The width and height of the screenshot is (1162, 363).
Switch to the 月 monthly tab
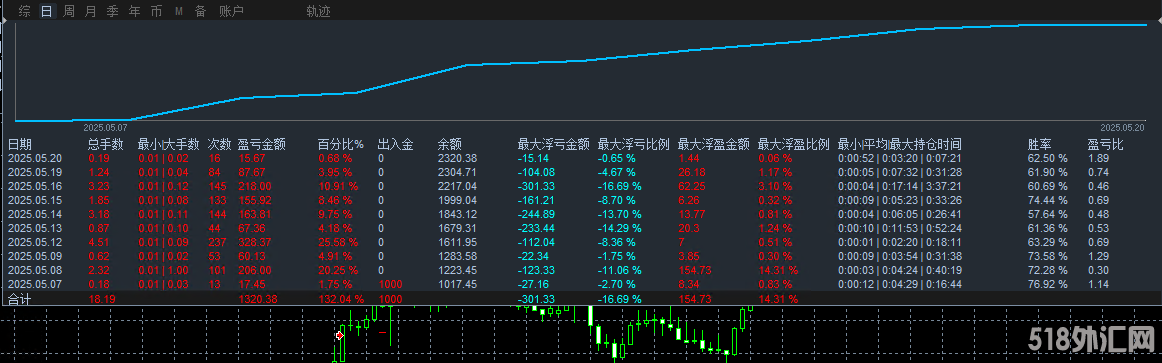click(90, 11)
